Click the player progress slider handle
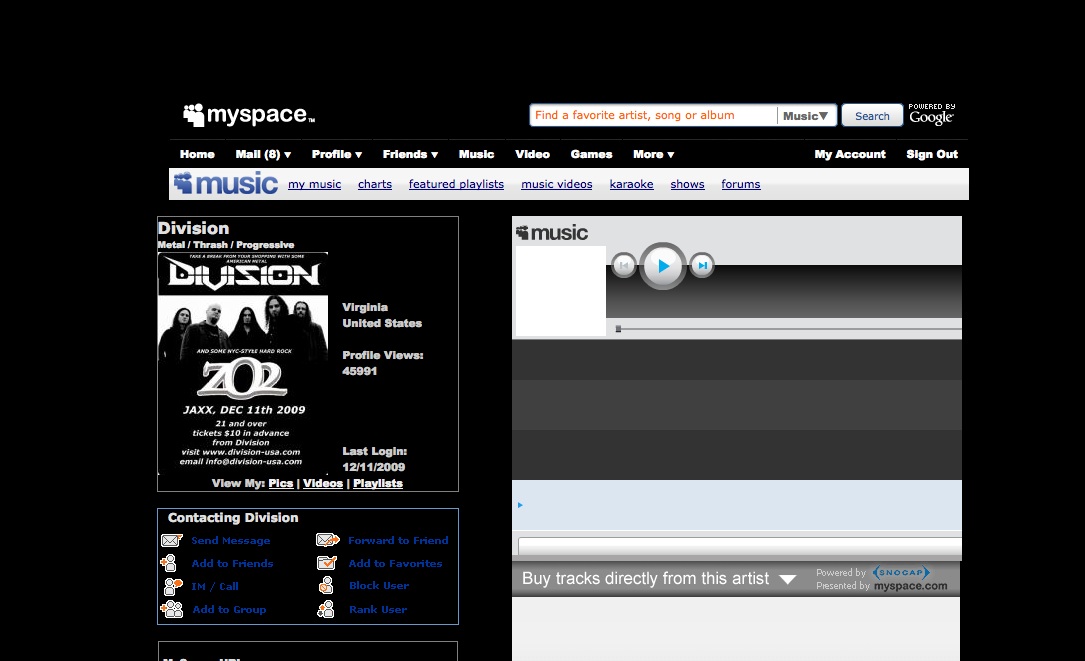This screenshot has width=1085, height=661. 619,329
